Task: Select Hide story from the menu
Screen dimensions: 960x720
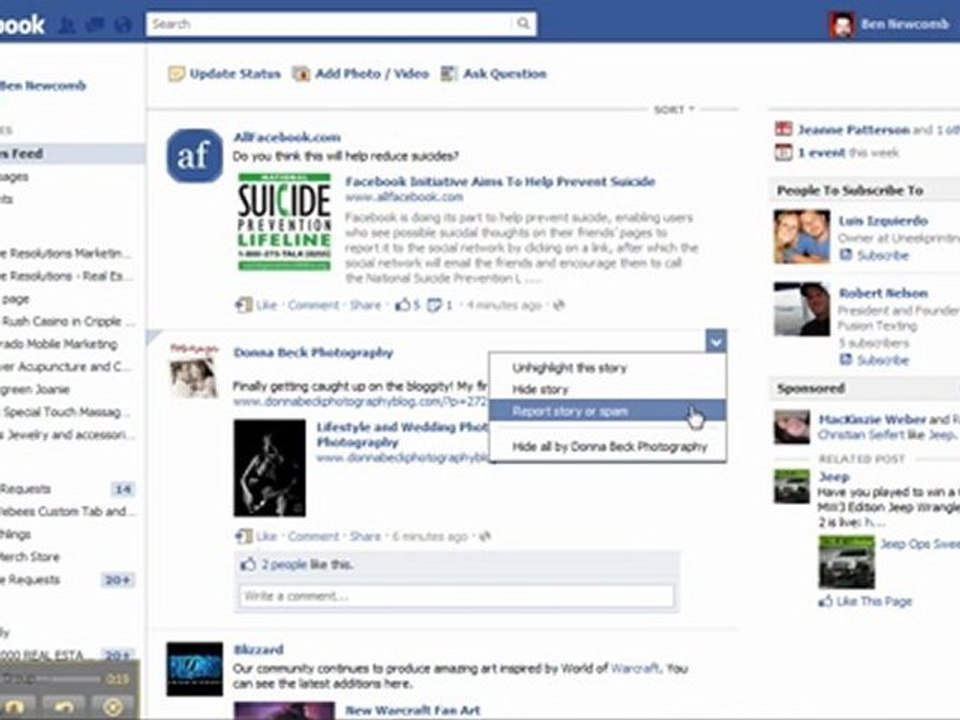Action: point(540,389)
